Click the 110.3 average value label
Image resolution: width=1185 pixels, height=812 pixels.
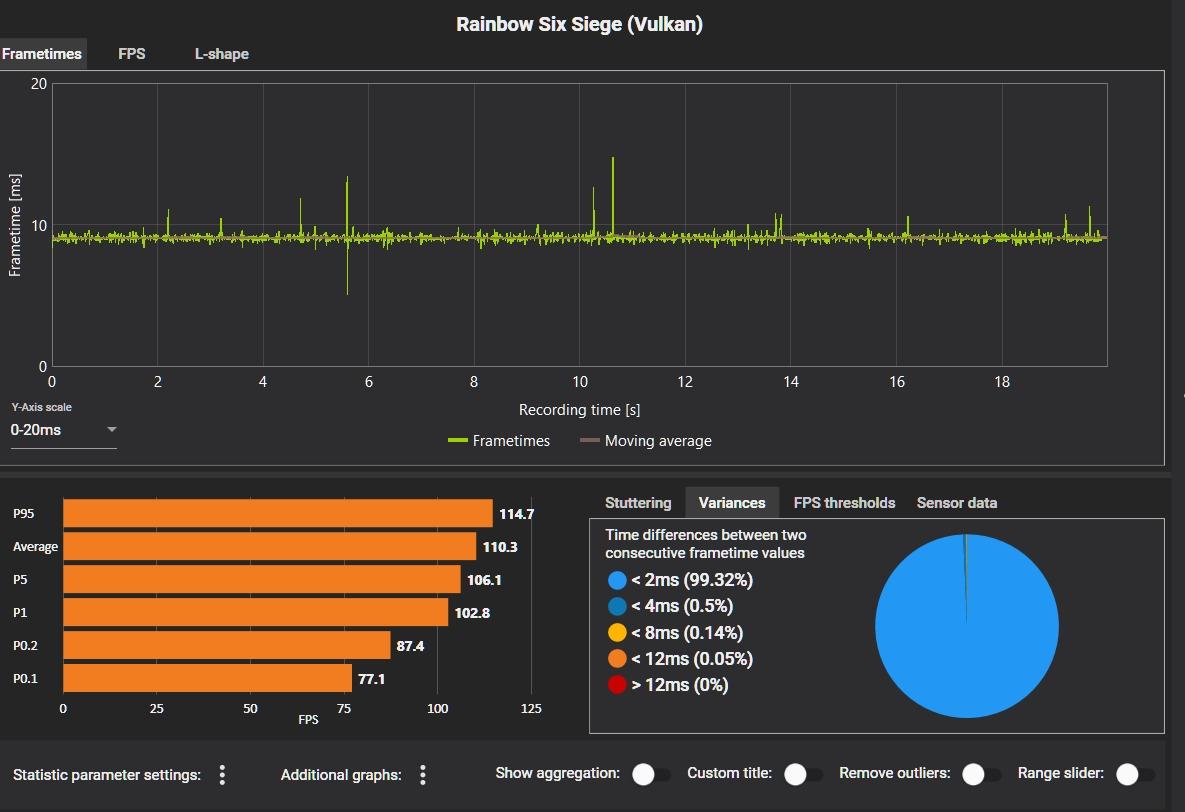[x=500, y=547]
